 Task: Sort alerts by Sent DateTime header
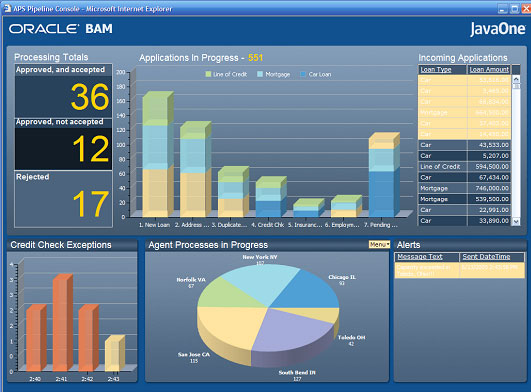point(486,257)
